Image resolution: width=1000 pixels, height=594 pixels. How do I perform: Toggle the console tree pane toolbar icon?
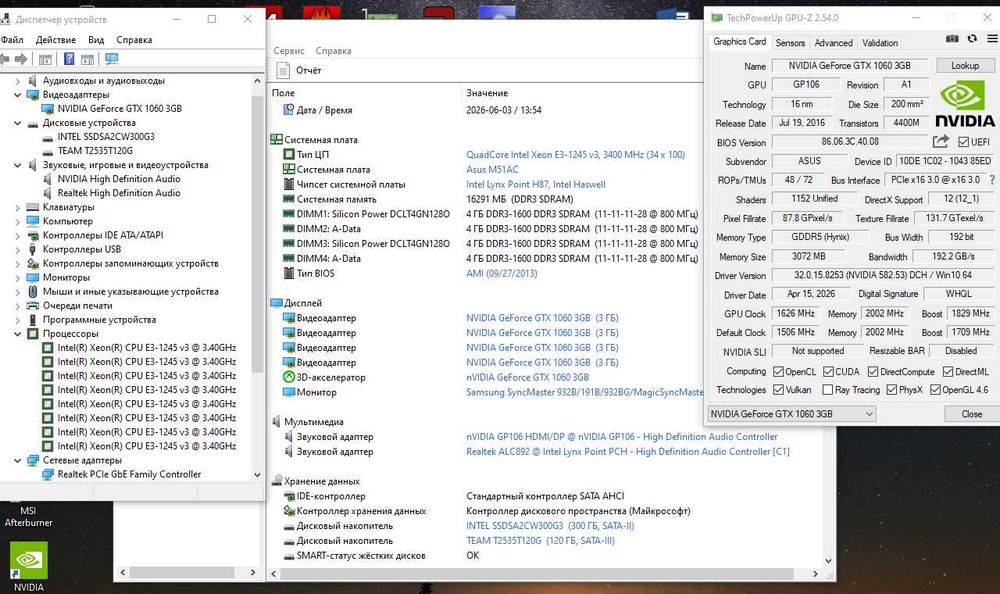tap(45, 59)
